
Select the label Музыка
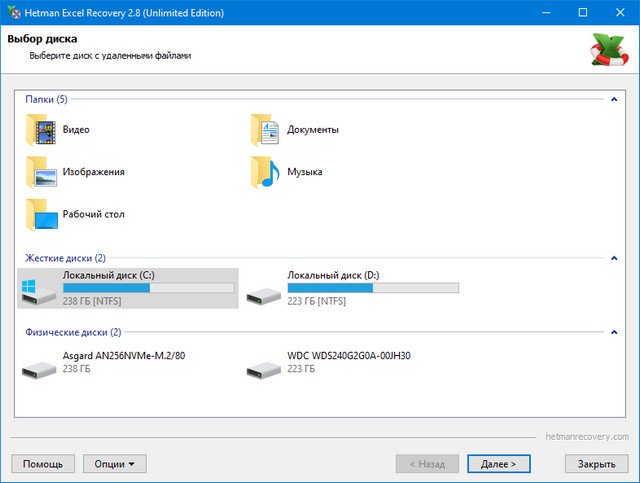[304, 172]
